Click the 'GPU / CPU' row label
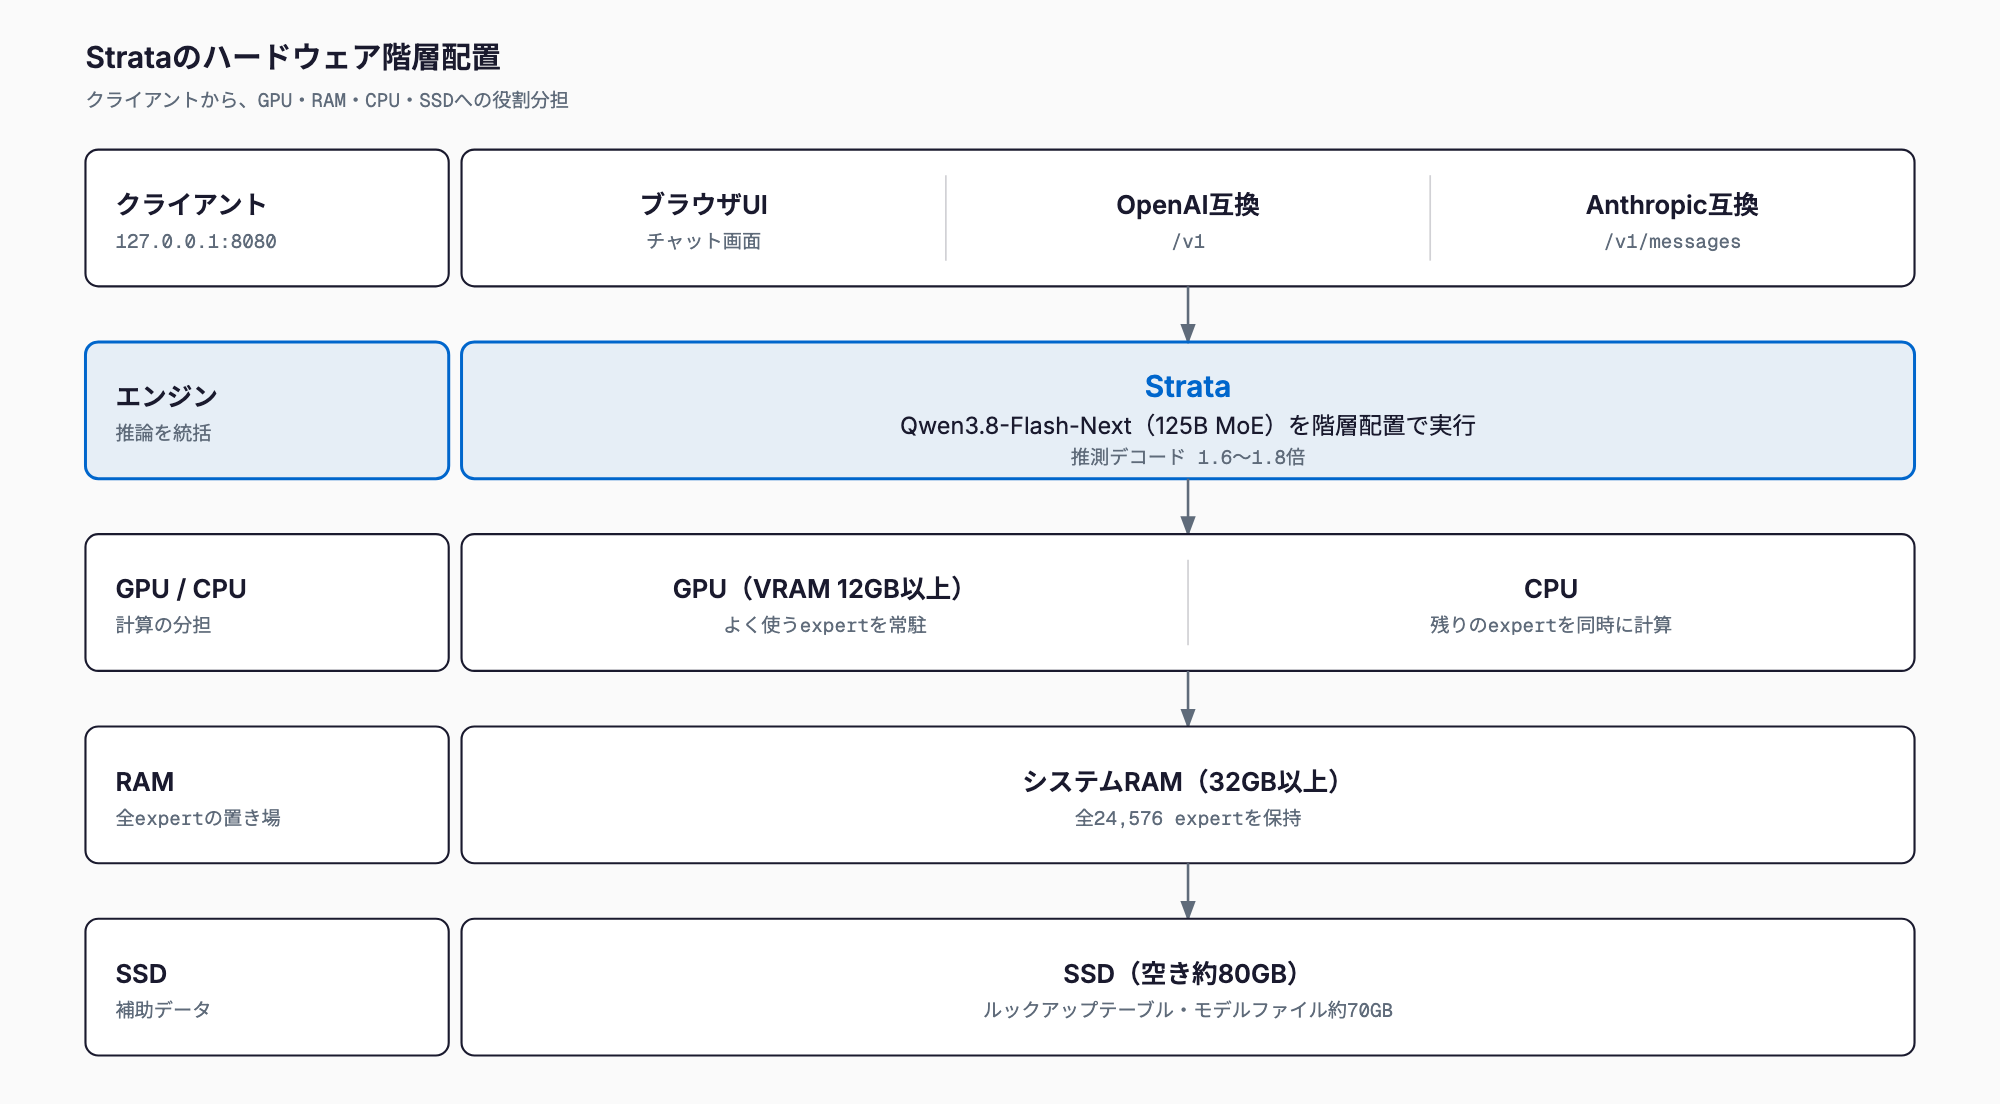The height and width of the screenshot is (1104, 2000). click(x=181, y=588)
